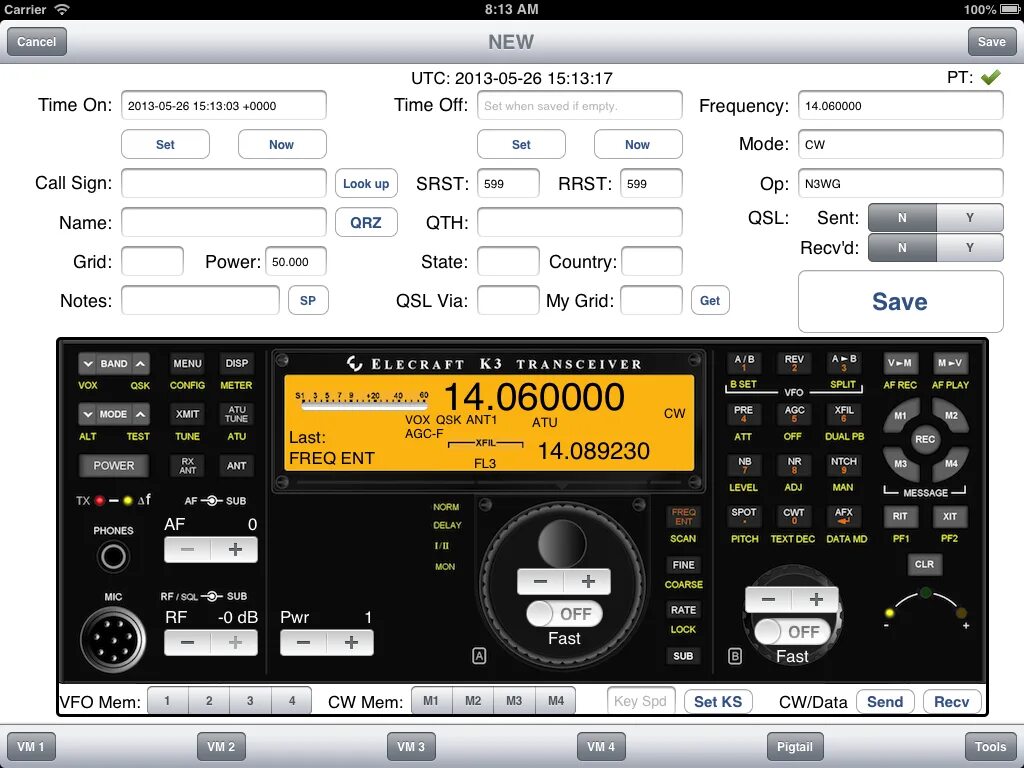This screenshot has height=768, width=1024.
Task: Tap the REV key
Action: (794, 362)
